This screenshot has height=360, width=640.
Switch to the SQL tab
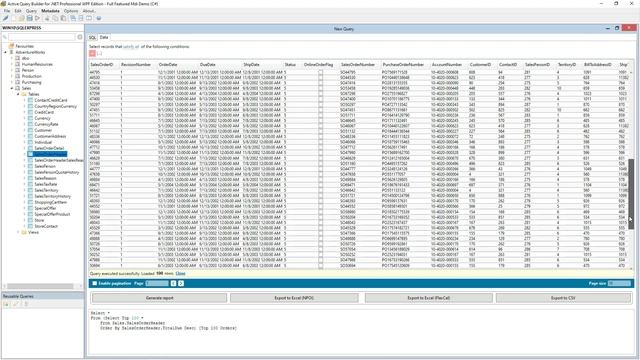tap(93, 37)
